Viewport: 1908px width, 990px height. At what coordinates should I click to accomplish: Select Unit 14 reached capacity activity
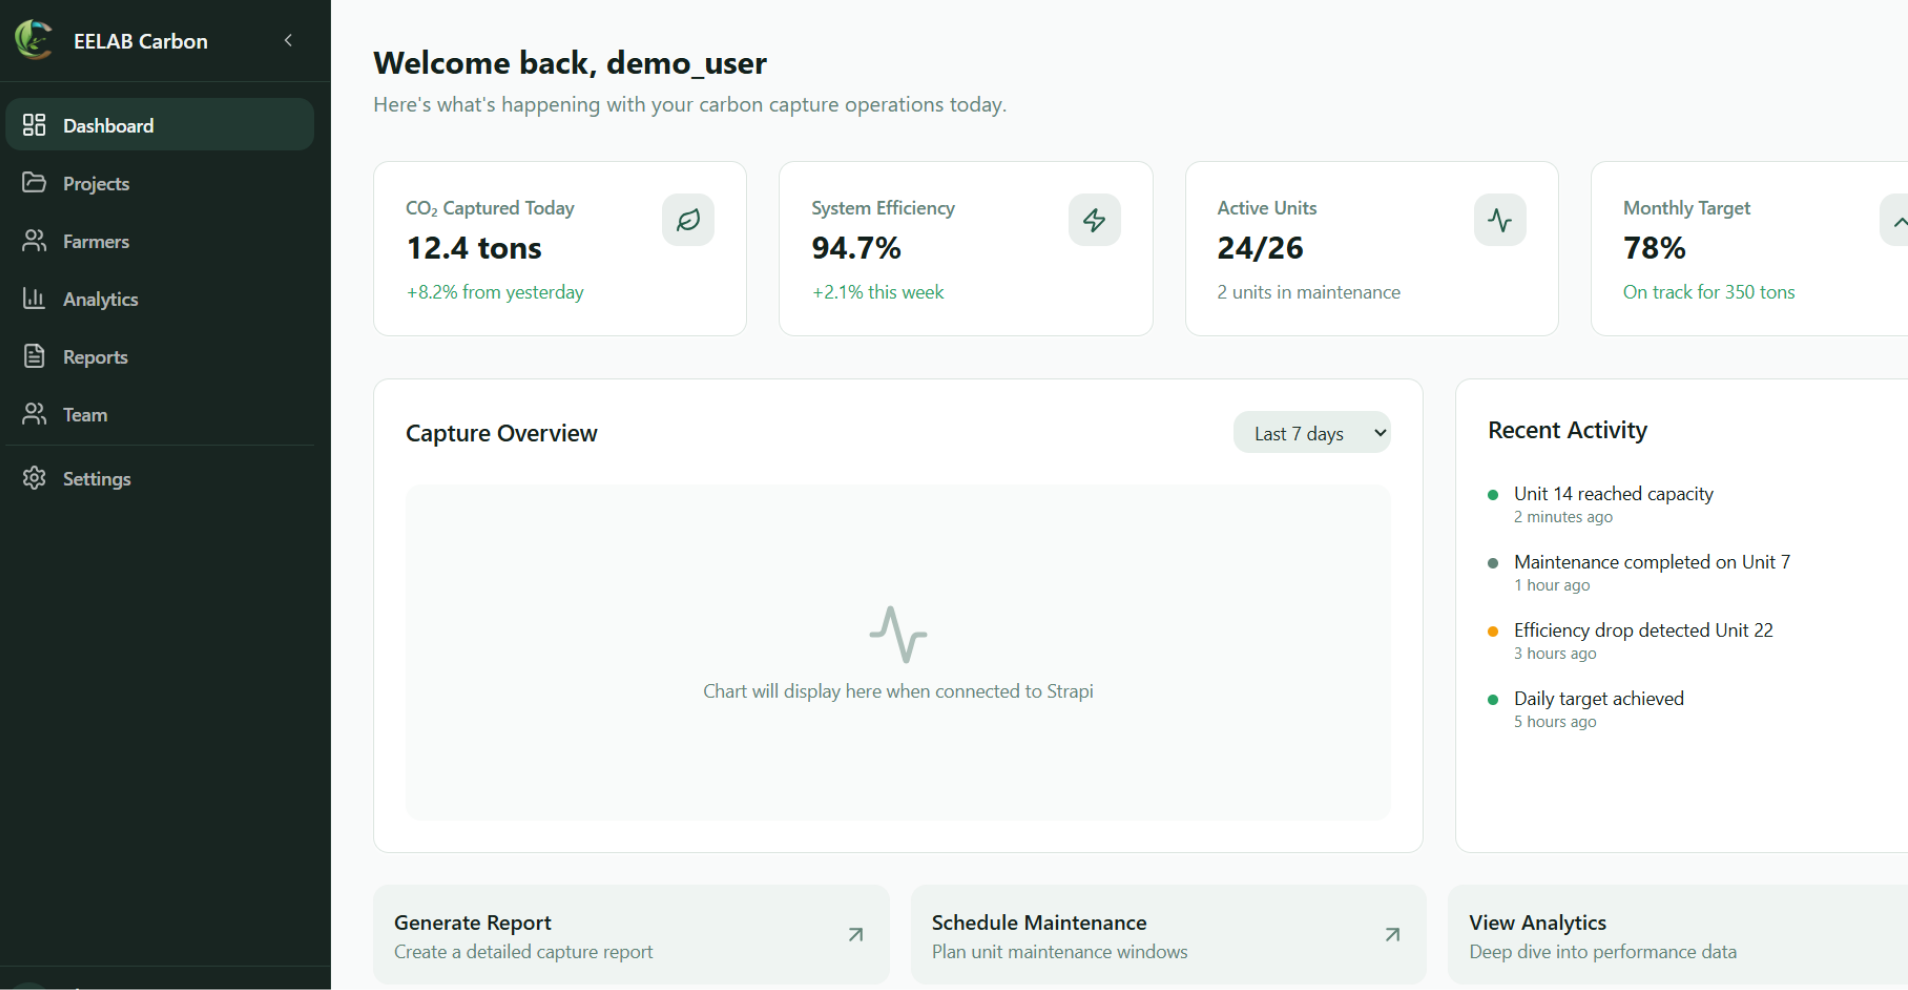(x=1613, y=494)
